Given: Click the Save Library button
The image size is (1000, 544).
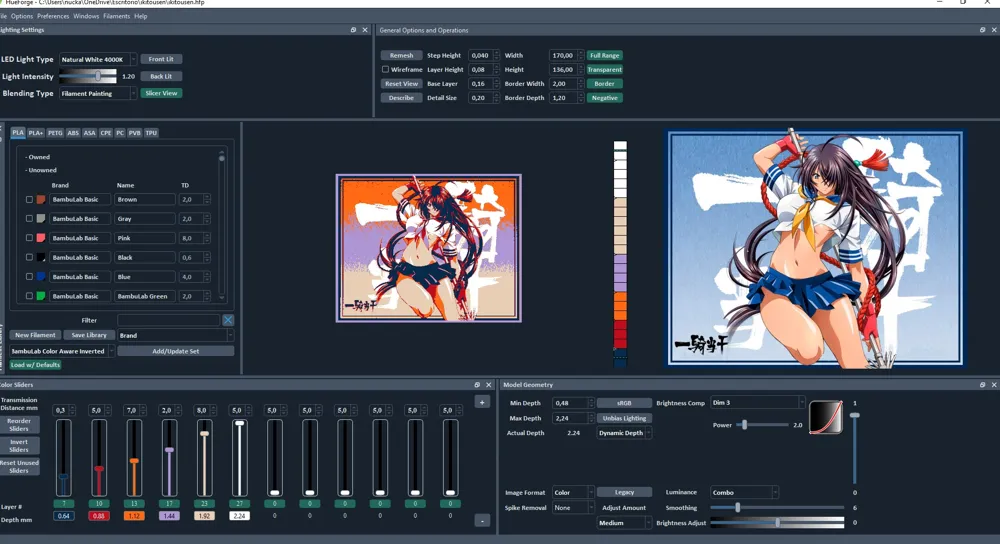Looking at the screenshot, I should click(x=89, y=335).
